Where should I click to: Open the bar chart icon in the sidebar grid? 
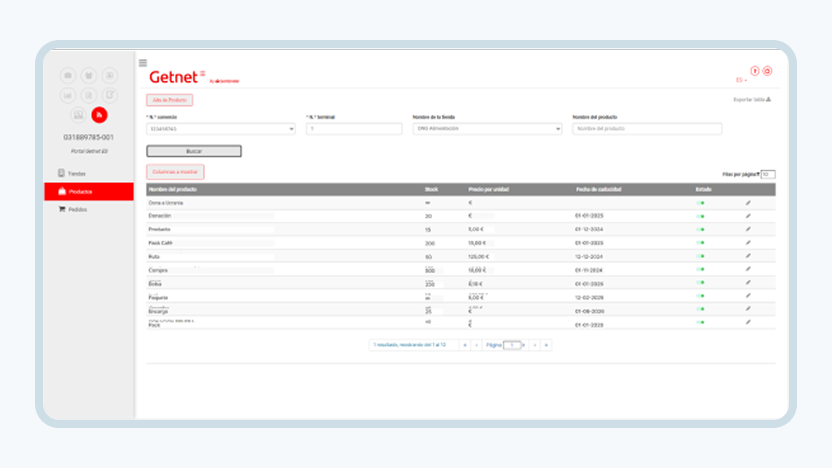pyautogui.click(x=68, y=96)
